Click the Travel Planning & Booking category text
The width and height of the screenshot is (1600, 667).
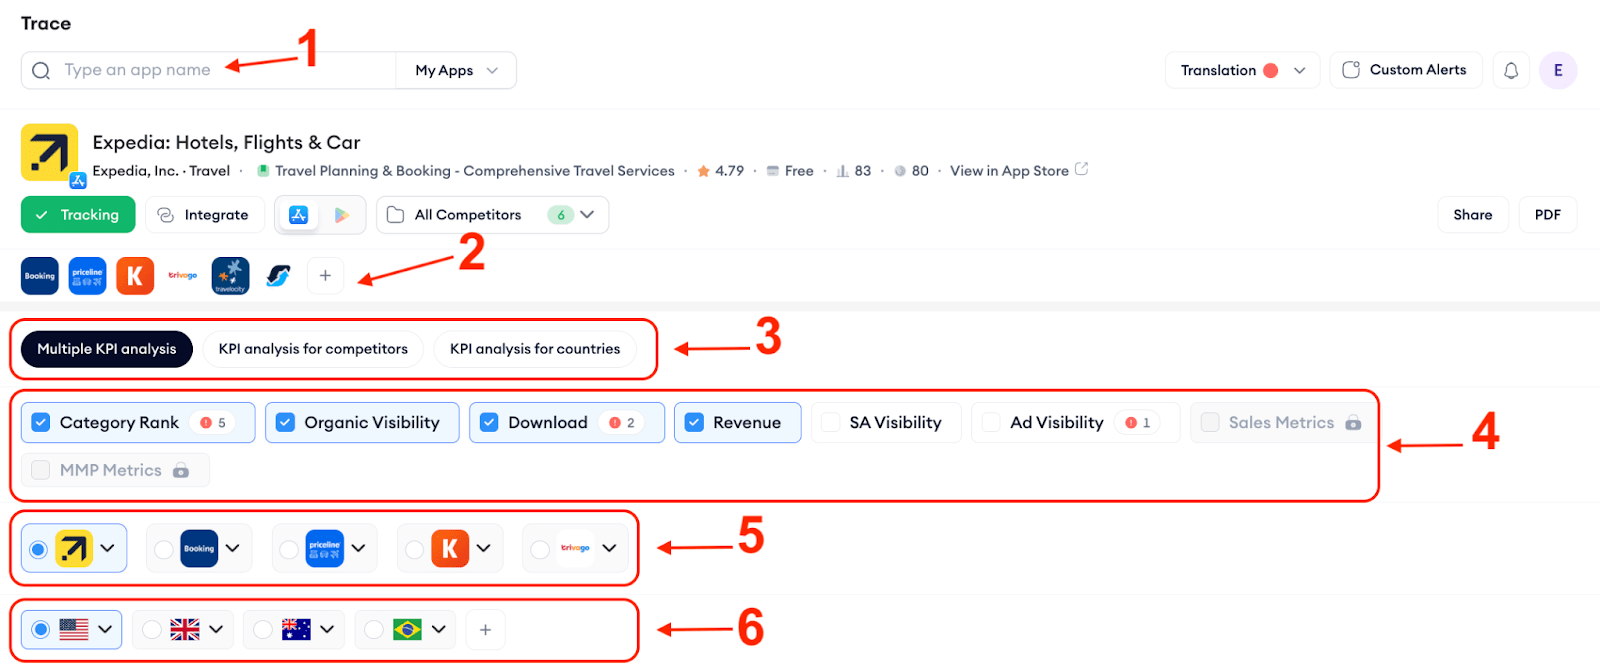point(475,171)
